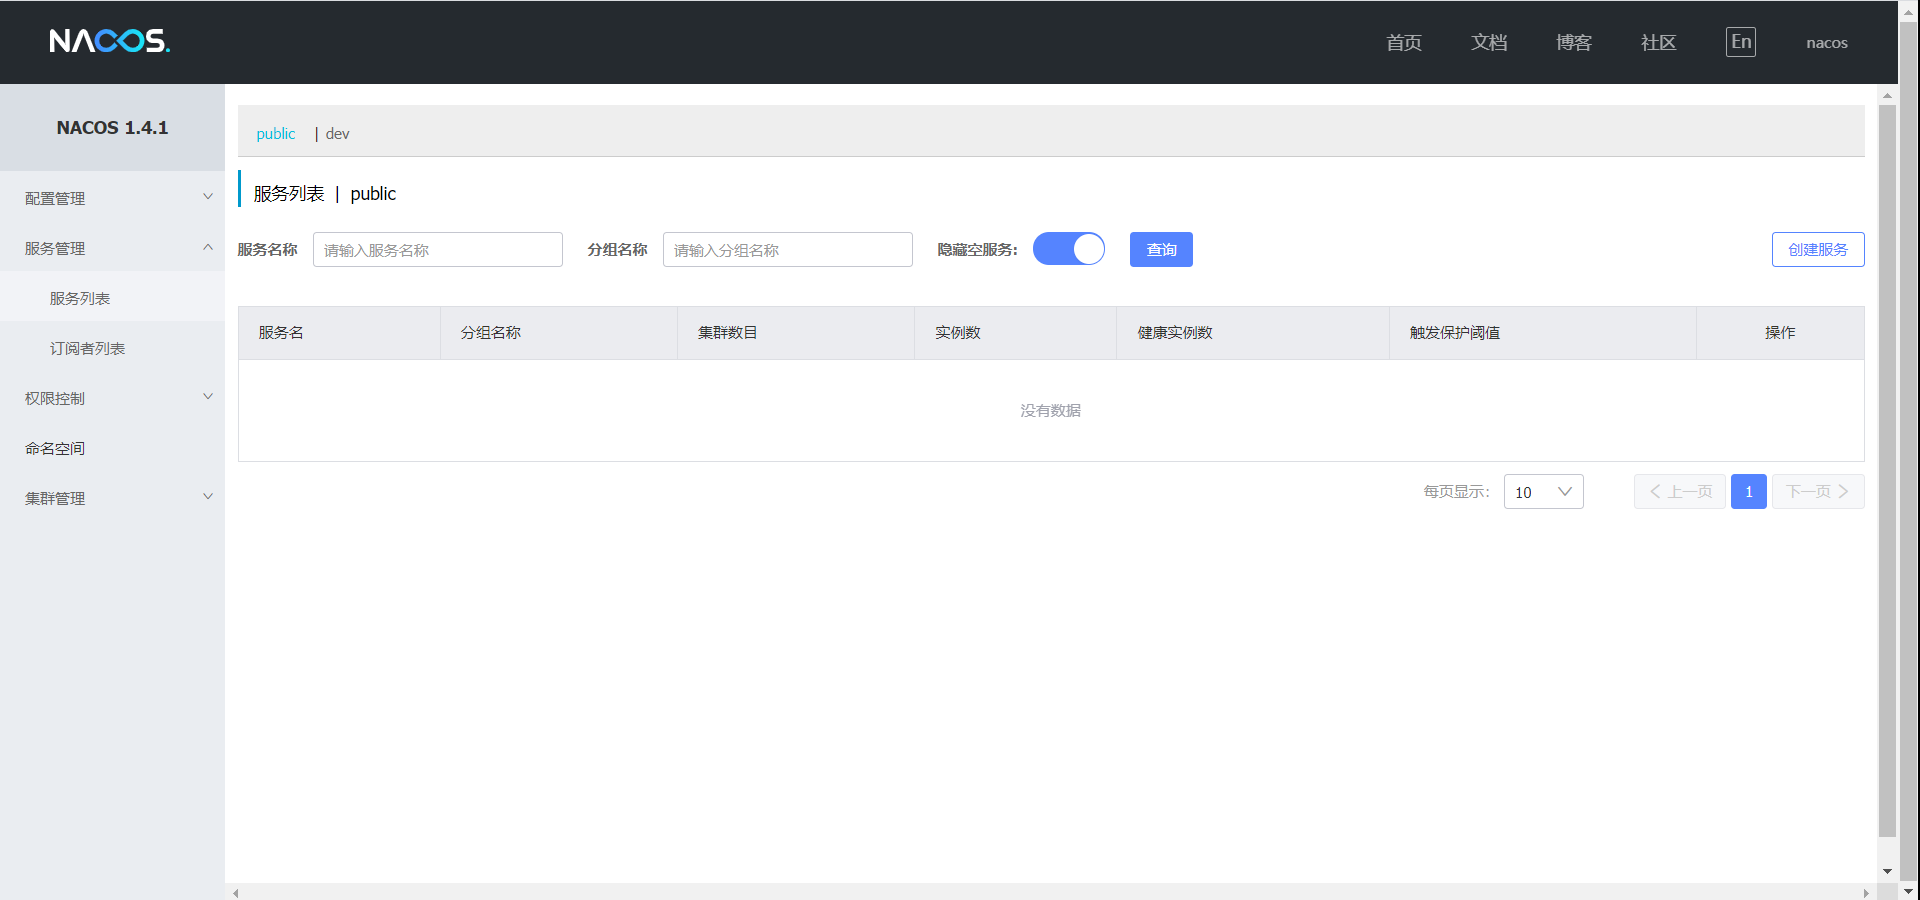Open the page size dropdown showing 10
Viewport: 1920px width, 900px height.
(1543, 491)
